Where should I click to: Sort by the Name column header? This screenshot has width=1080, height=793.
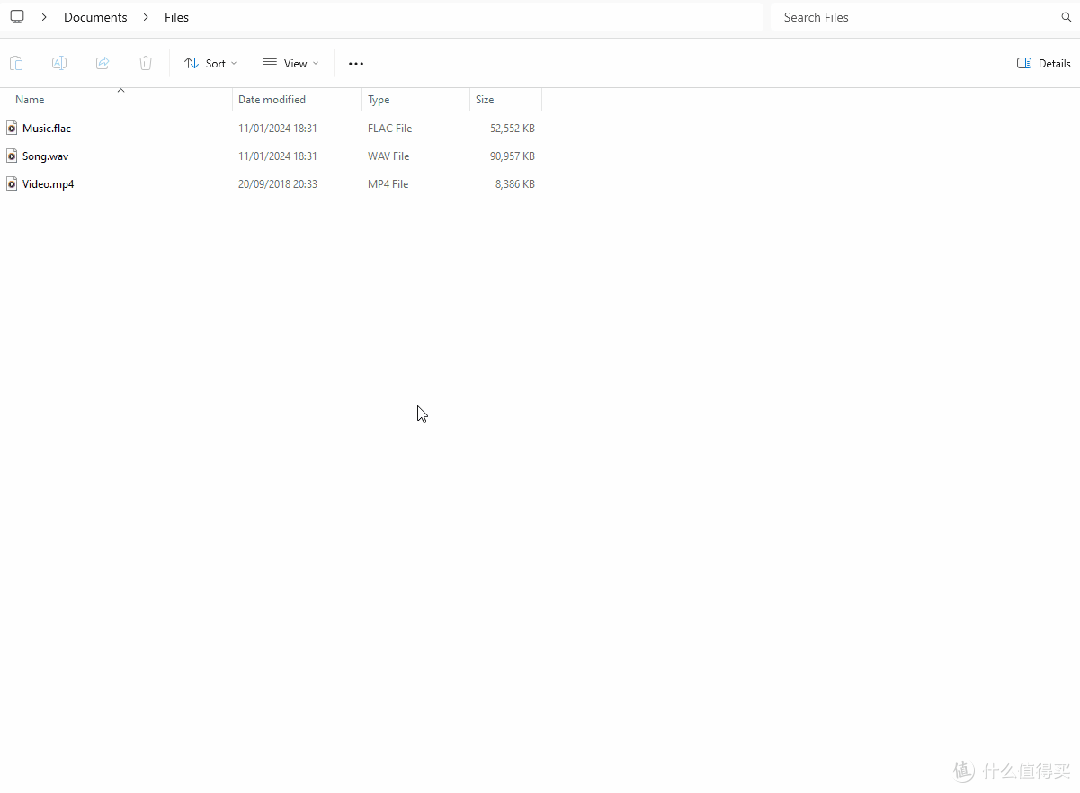[116, 99]
